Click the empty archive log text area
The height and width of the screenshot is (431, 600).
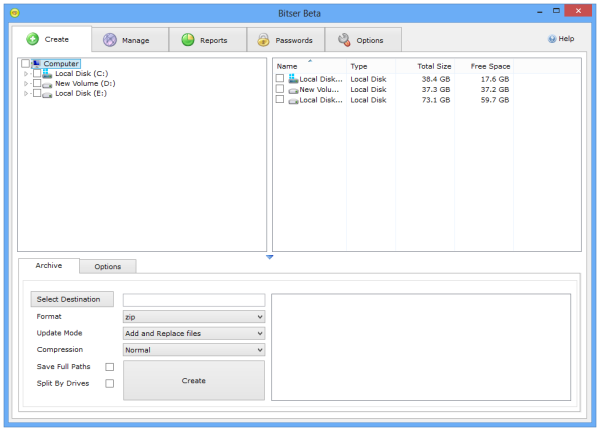(421, 347)
